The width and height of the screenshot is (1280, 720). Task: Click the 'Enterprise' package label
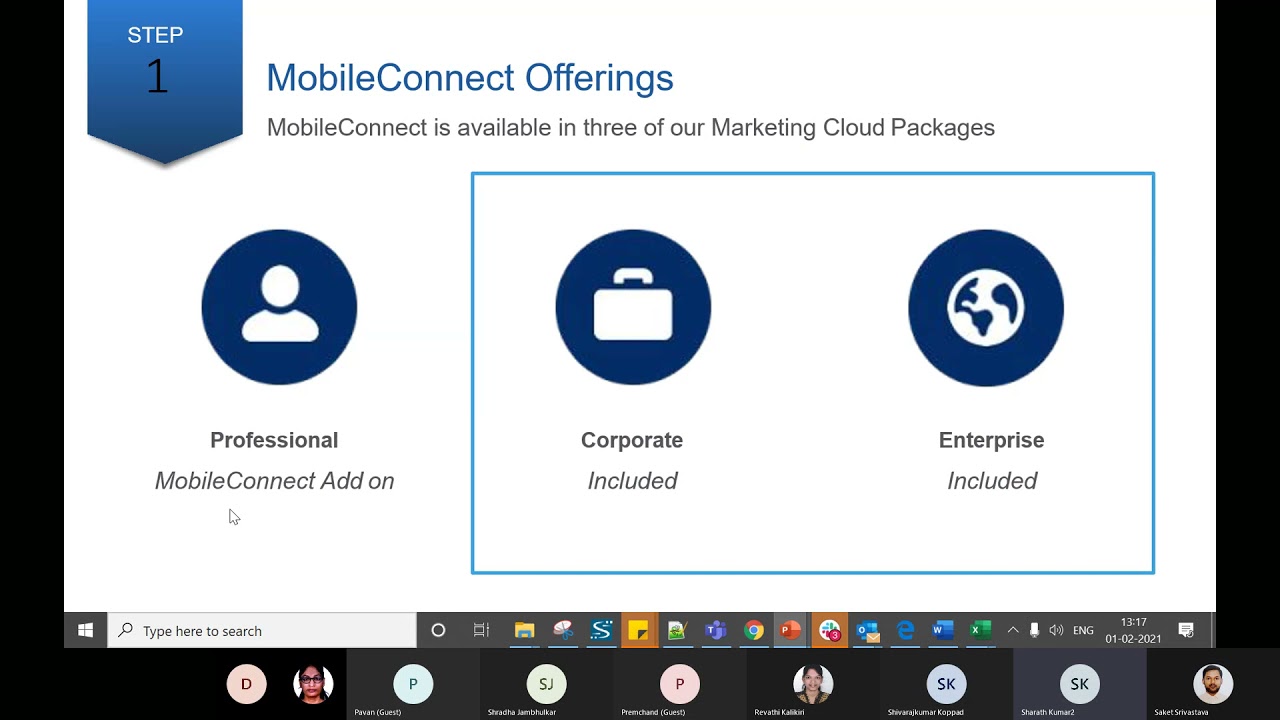pyautogui.click(x=991, y=440)
